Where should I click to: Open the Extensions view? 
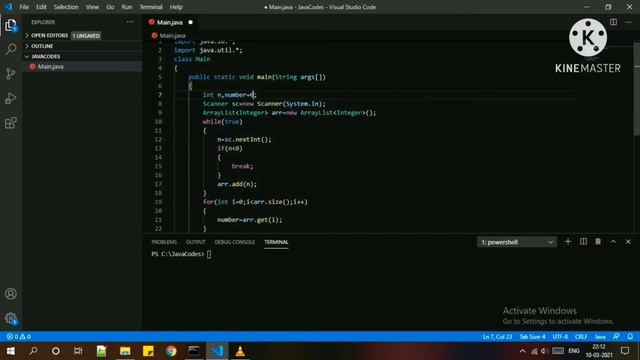point(11,122)
